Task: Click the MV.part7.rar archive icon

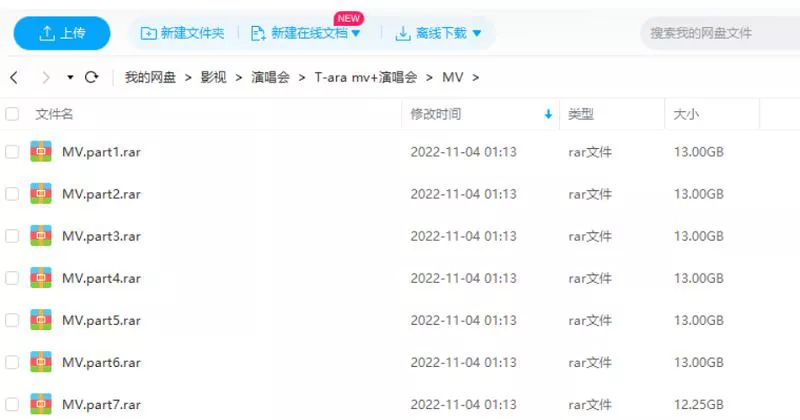Action: (x=41, y=403)
